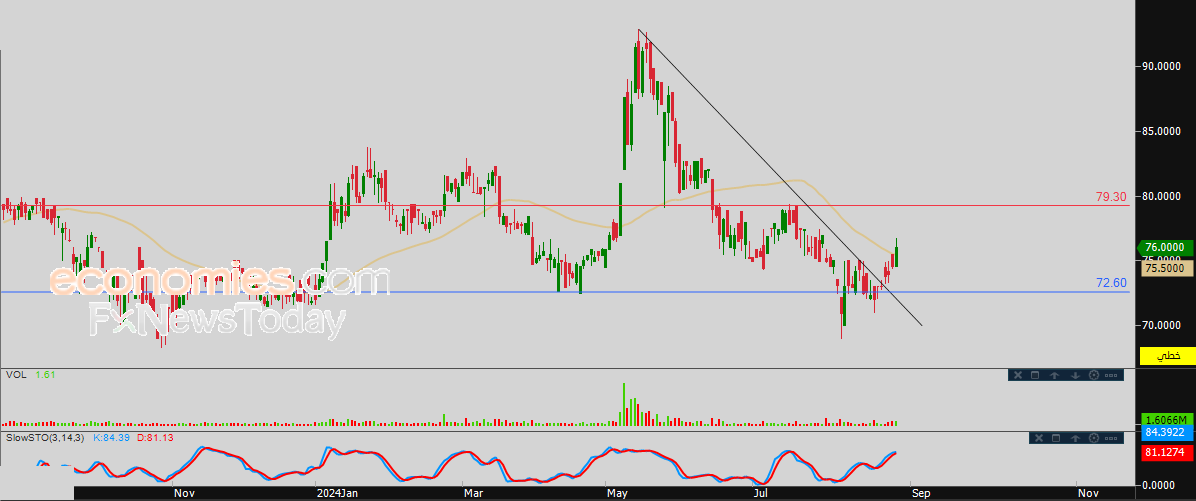Click the VOL indicator label

pyautogui.click(x=14, y=374)
